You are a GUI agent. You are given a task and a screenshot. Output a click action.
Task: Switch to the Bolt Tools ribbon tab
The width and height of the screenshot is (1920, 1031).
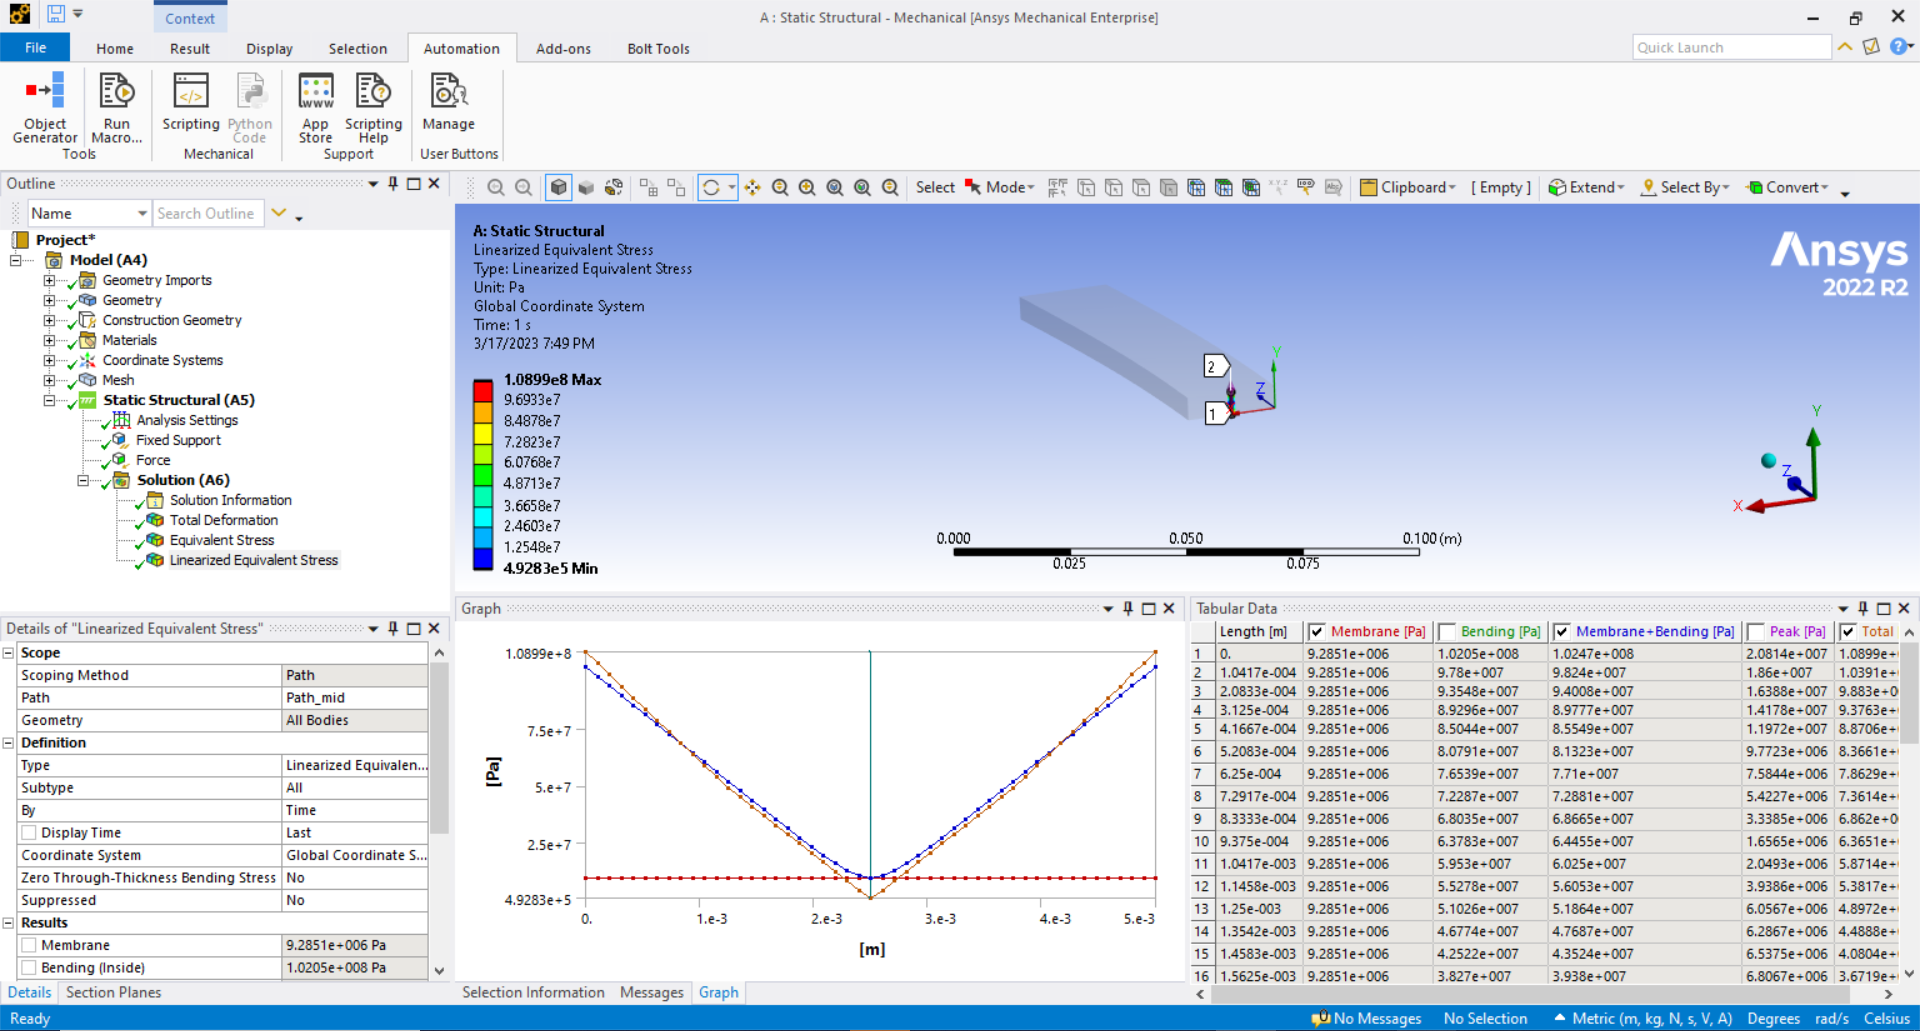[658, 47]
